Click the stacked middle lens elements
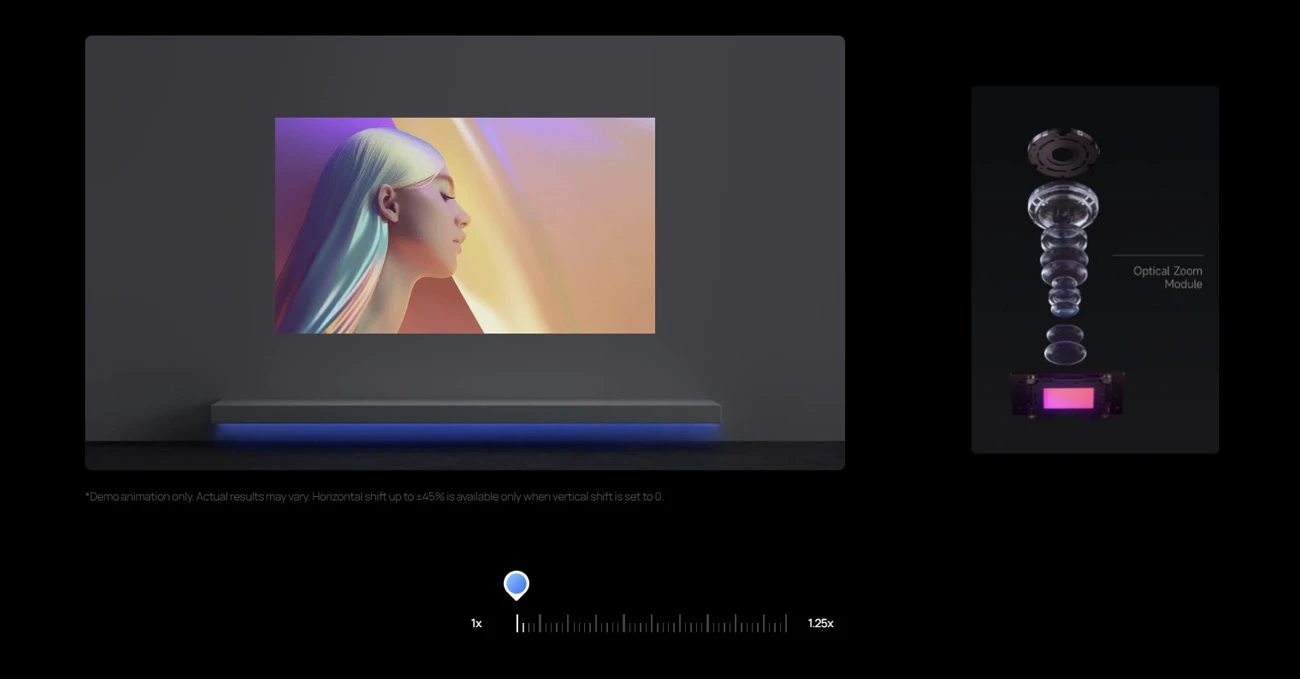 1063,270
